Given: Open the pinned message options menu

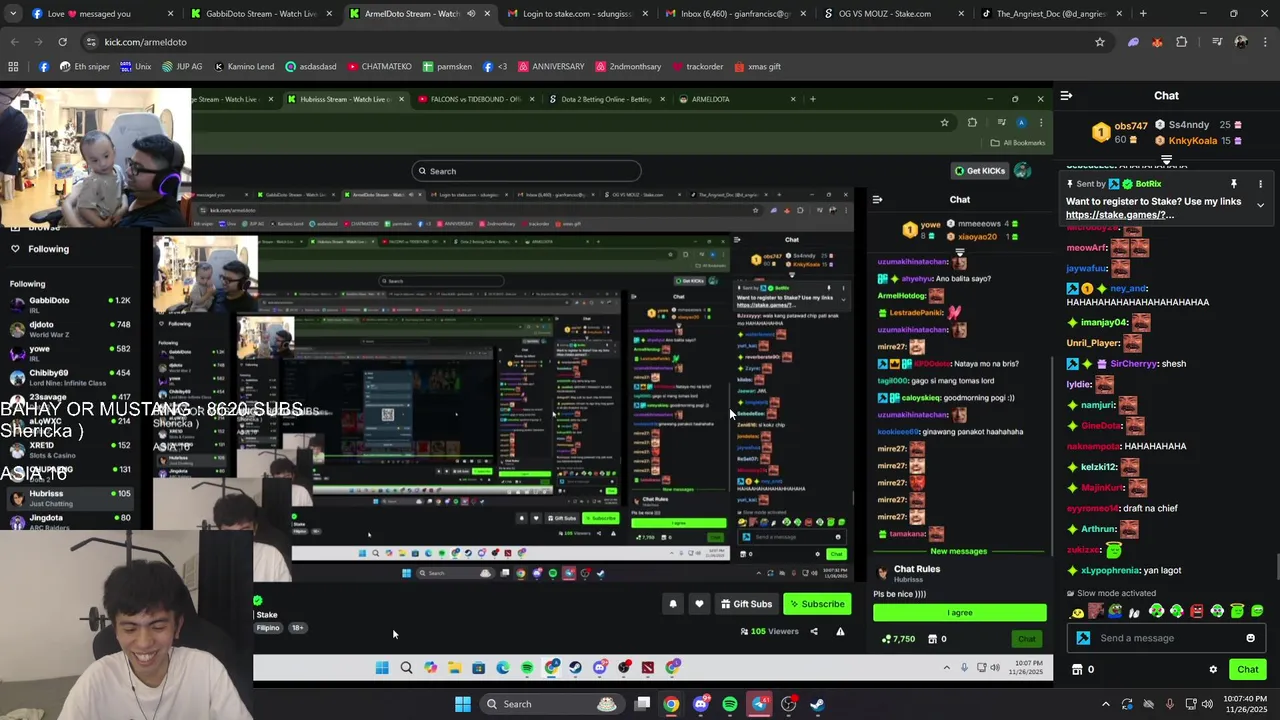Looking at the screenshot, I should click(x=1260, y=184).
